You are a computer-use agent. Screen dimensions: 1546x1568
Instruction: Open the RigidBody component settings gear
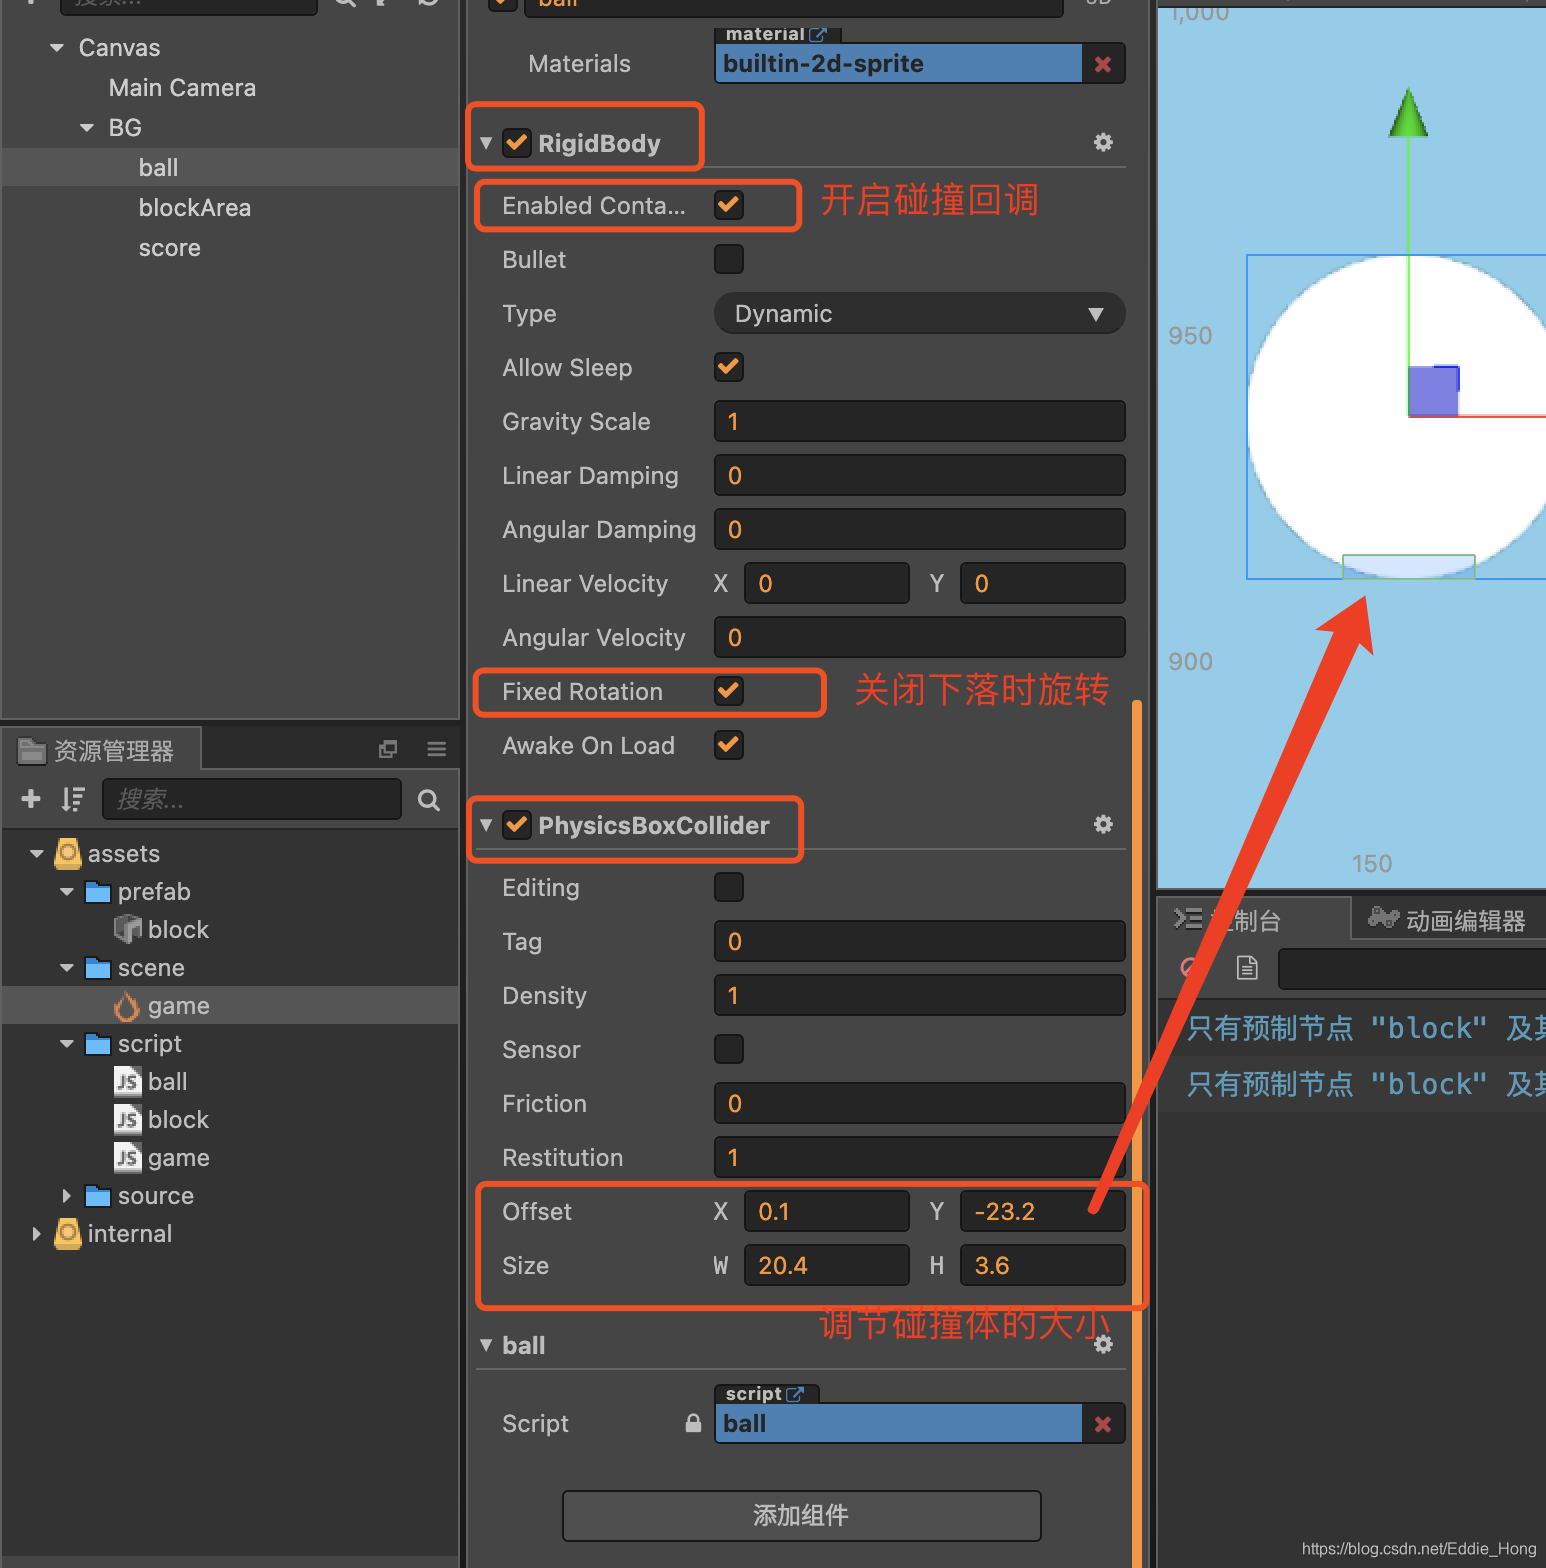point(1103,143)
